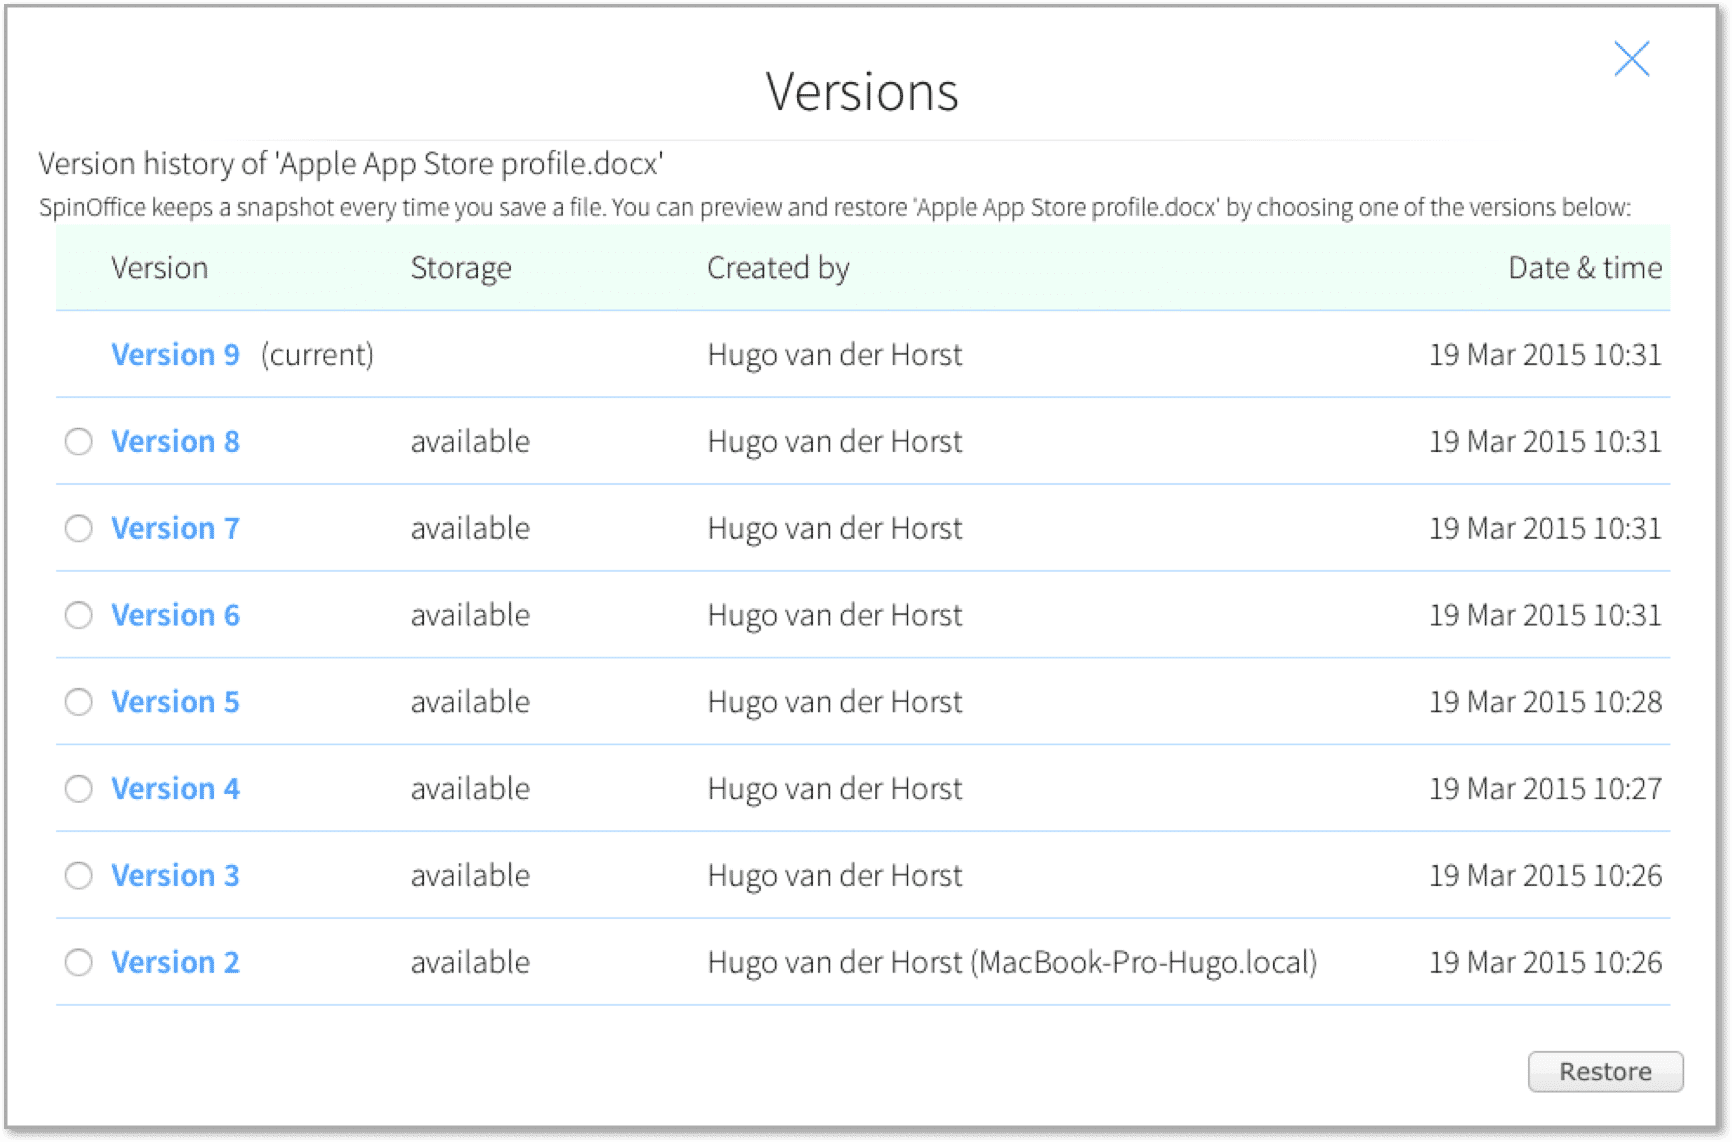Open Version 4 preview link

175,788
